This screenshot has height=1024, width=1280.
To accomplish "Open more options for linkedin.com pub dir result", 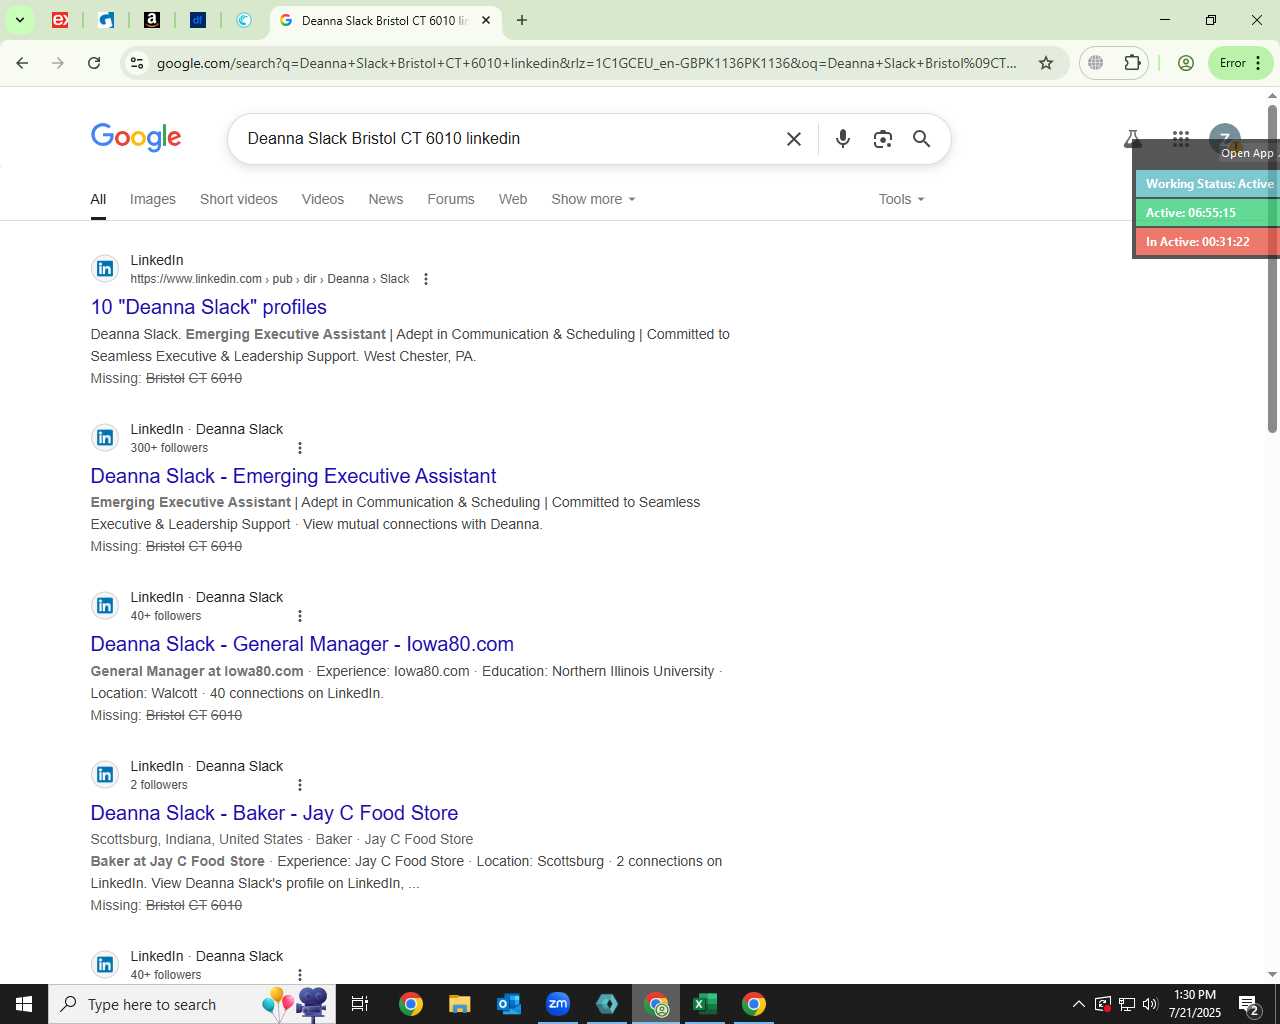I will click(x=426, y=279).
